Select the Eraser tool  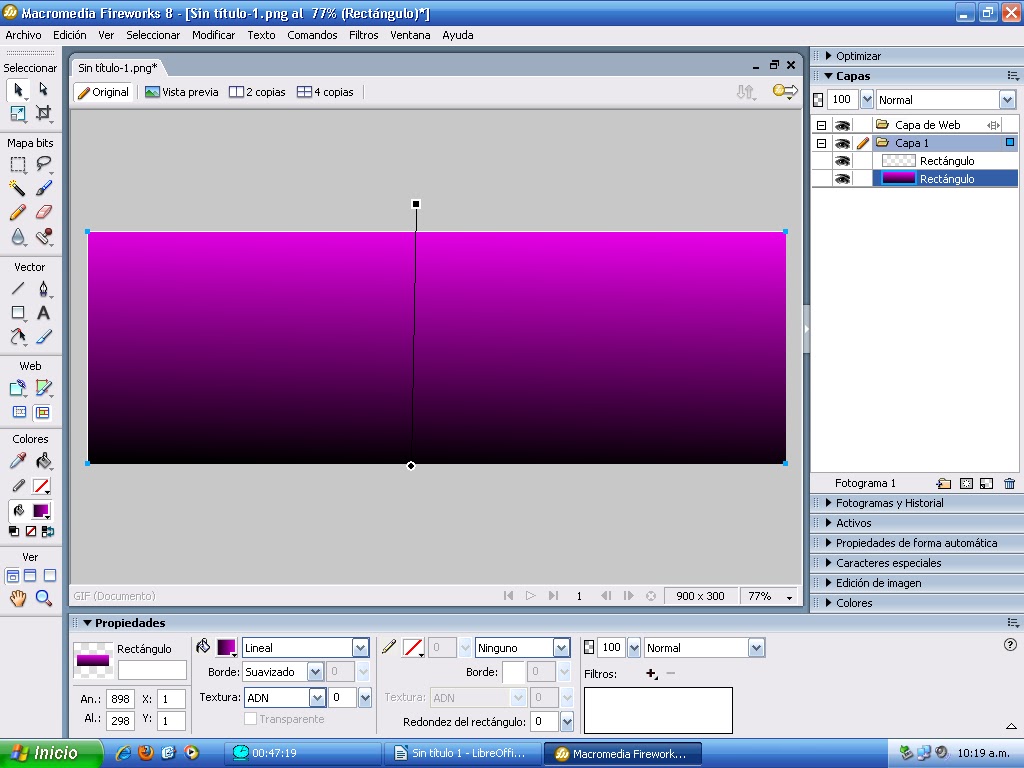43,212
